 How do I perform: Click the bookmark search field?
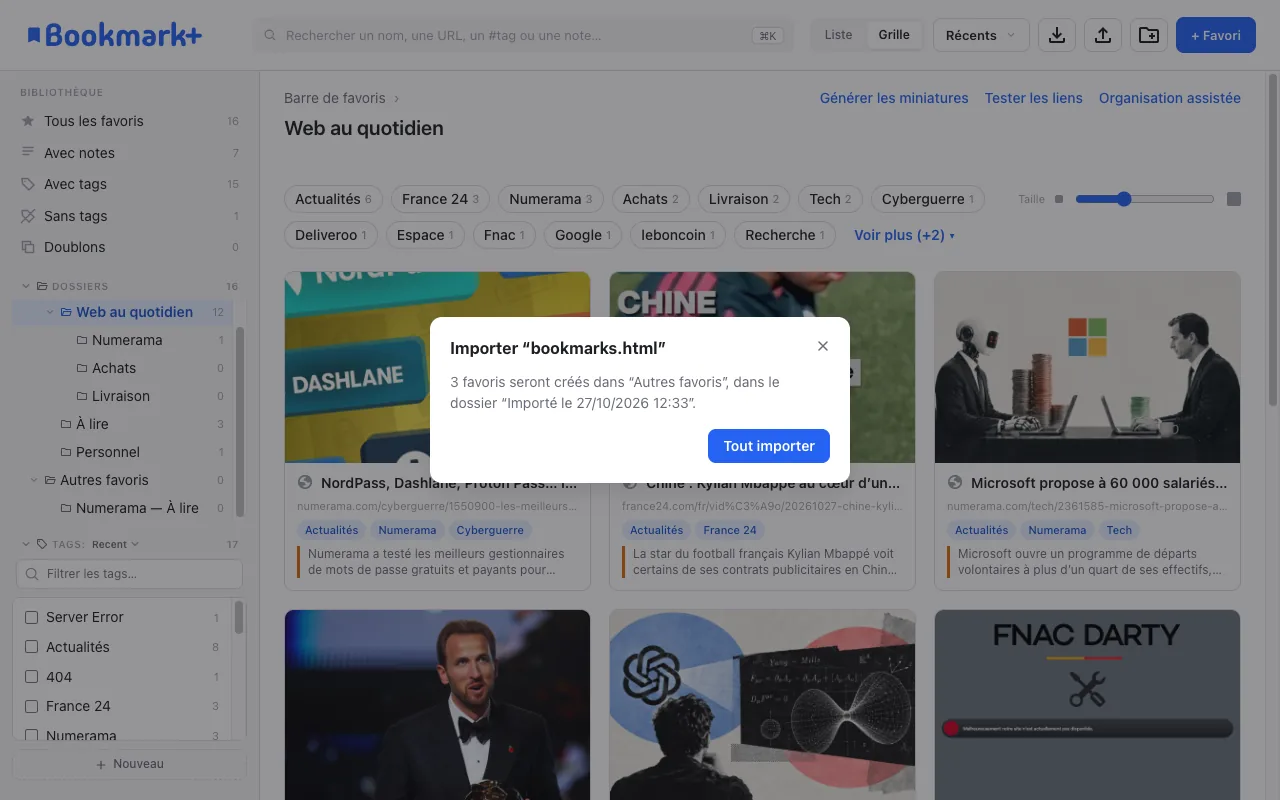[523, 35]
